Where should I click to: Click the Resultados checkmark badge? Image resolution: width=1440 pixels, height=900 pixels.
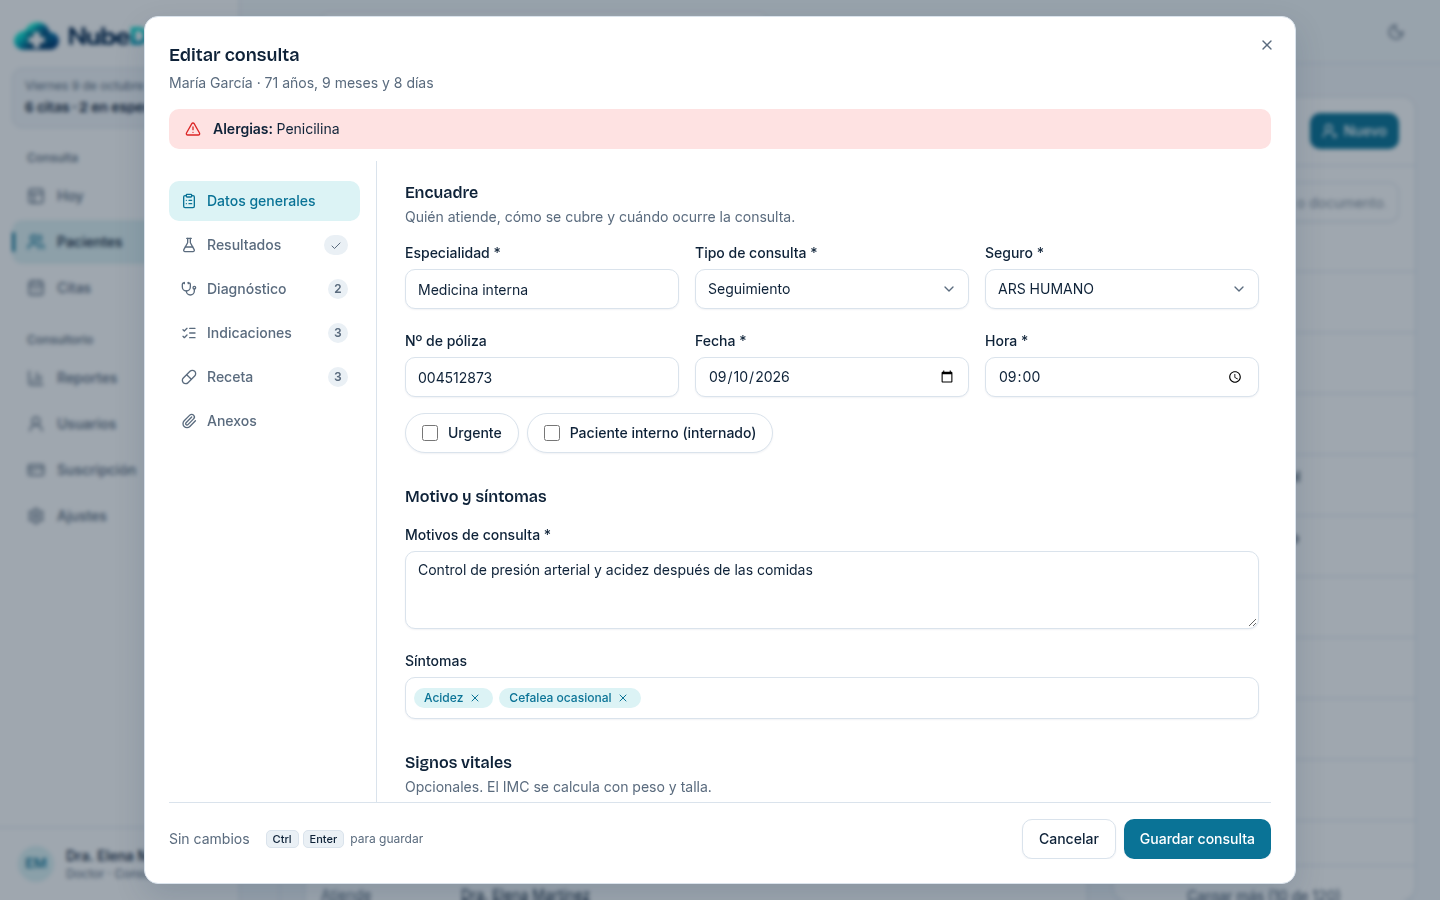336,245
